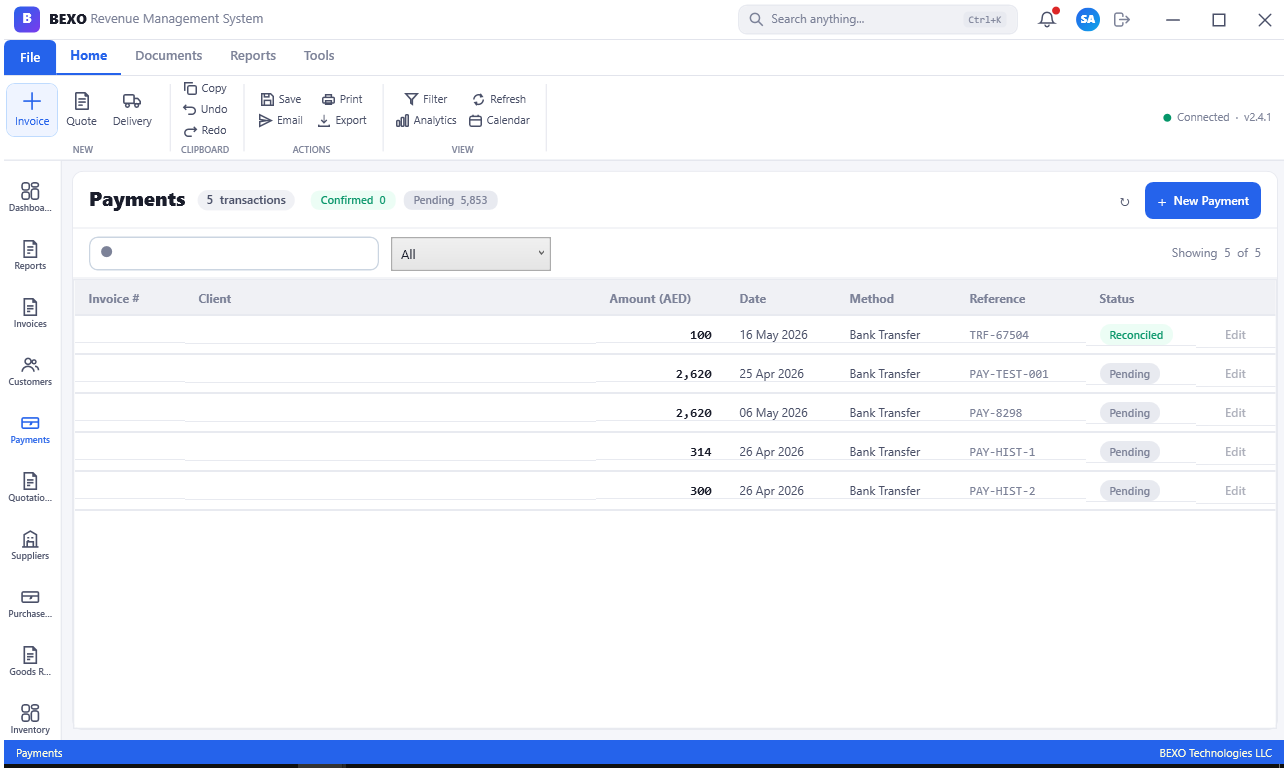Edit the TRF-67504 payment row

point(1235,335)
